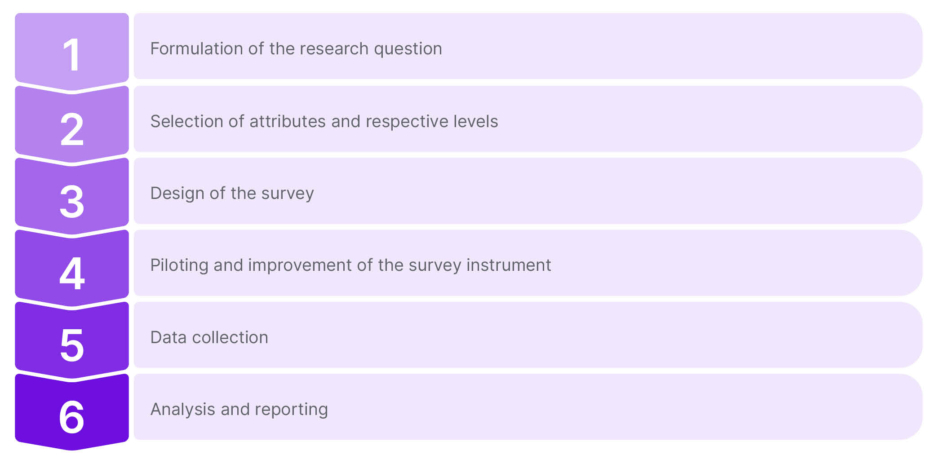Click the number 1 step badge

(72, 52)
